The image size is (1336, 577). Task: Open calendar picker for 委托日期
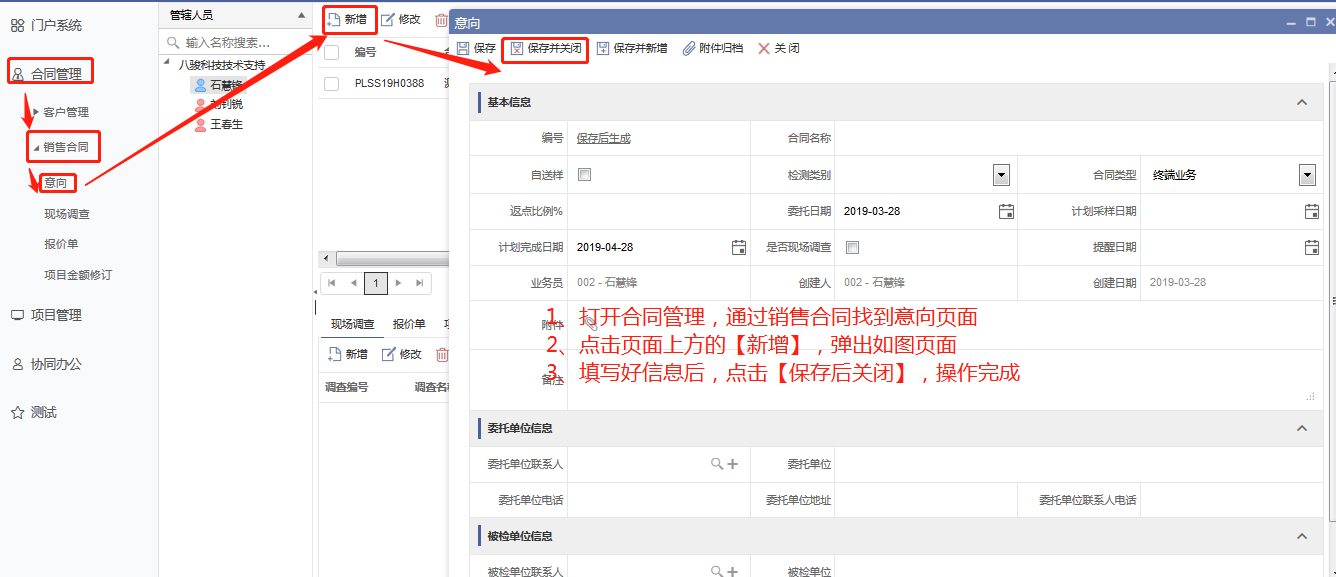[x=1006, y=211]
